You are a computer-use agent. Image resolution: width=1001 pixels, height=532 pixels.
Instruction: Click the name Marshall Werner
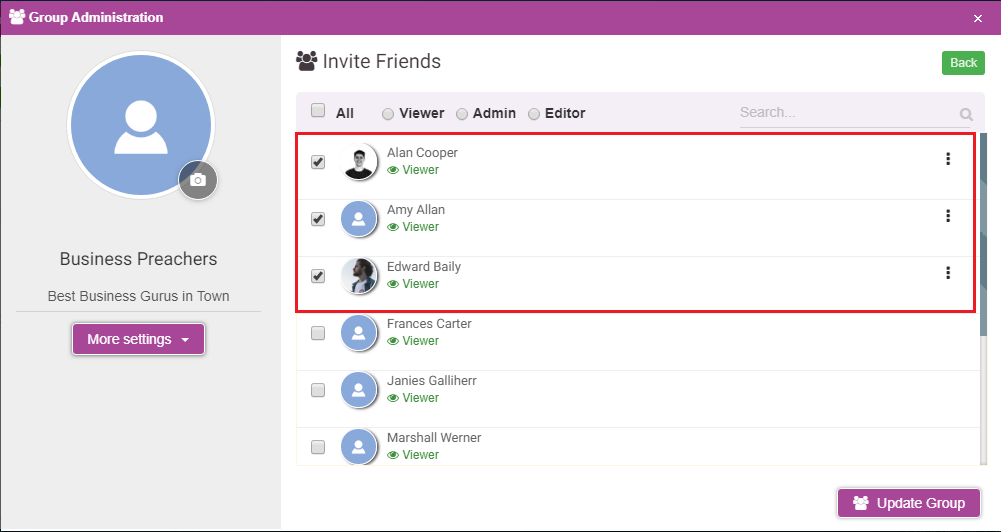[x=434, y=437]
